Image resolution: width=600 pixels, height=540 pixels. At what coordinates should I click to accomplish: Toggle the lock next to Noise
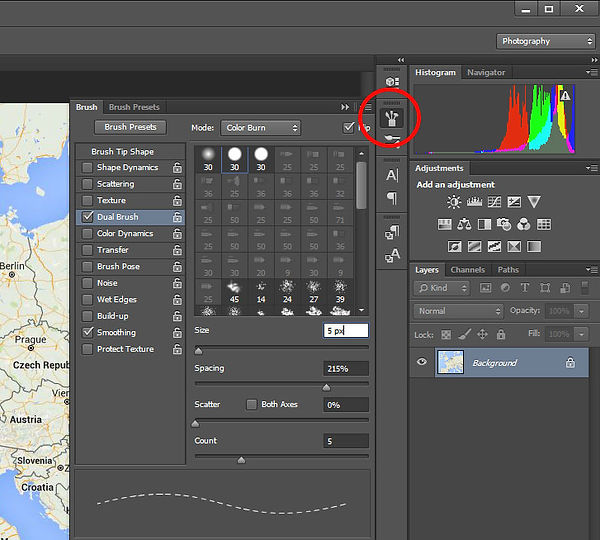pyautogui.click(x=177, y=283)
